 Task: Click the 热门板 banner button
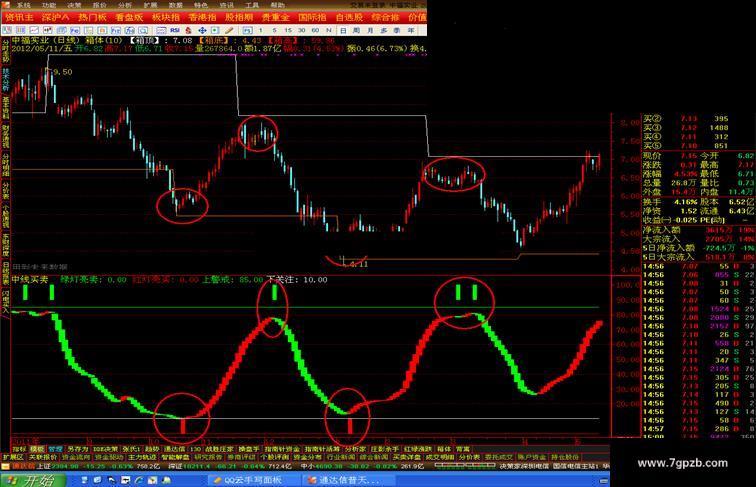coord(92,17)
